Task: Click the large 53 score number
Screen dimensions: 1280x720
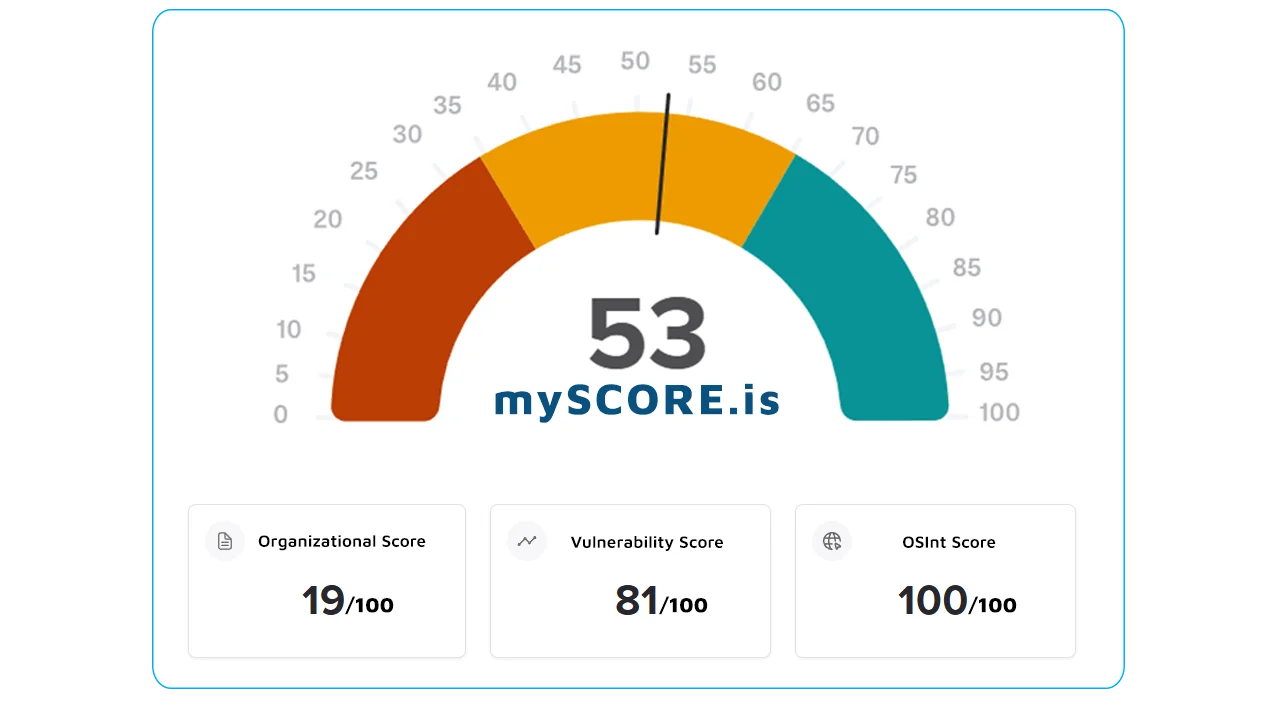Action: (647, 333)
